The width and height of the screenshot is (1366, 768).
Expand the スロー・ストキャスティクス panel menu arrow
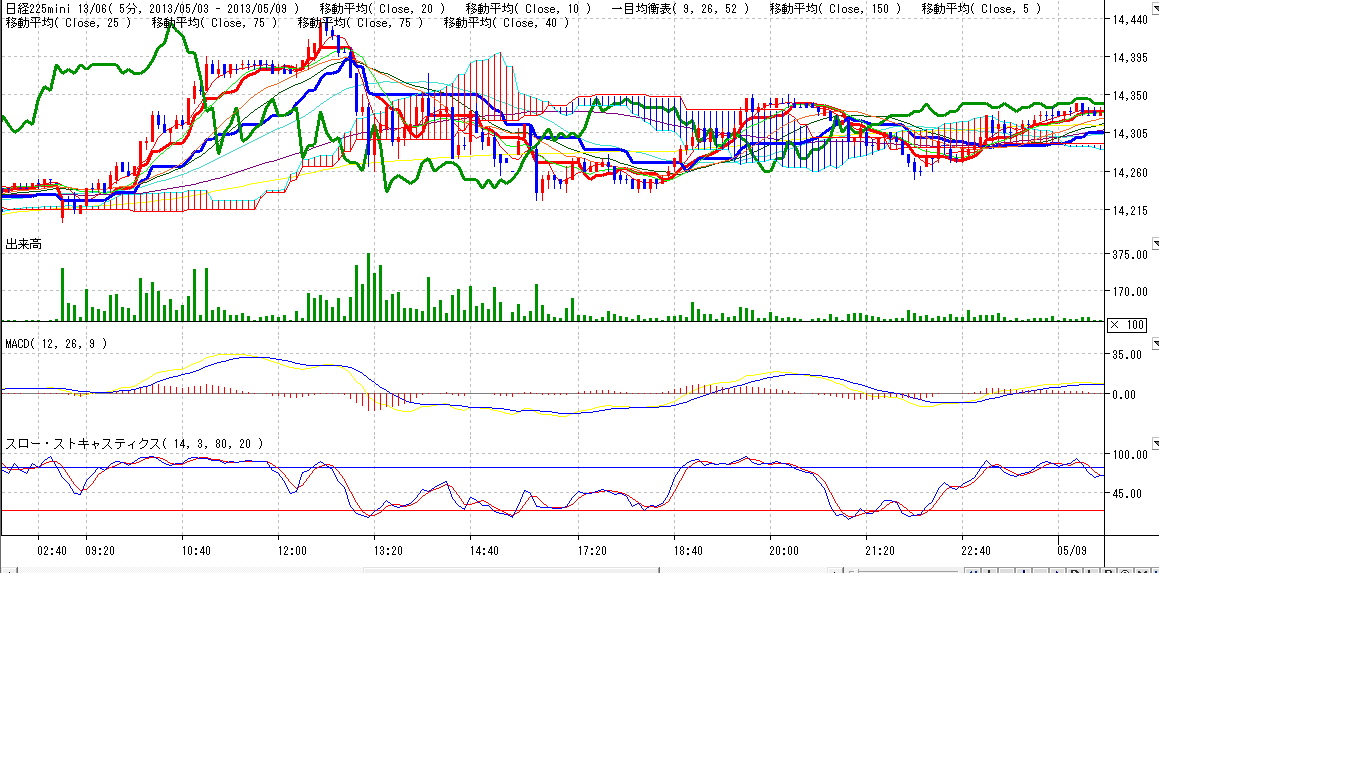click(x=1156, y=443)
